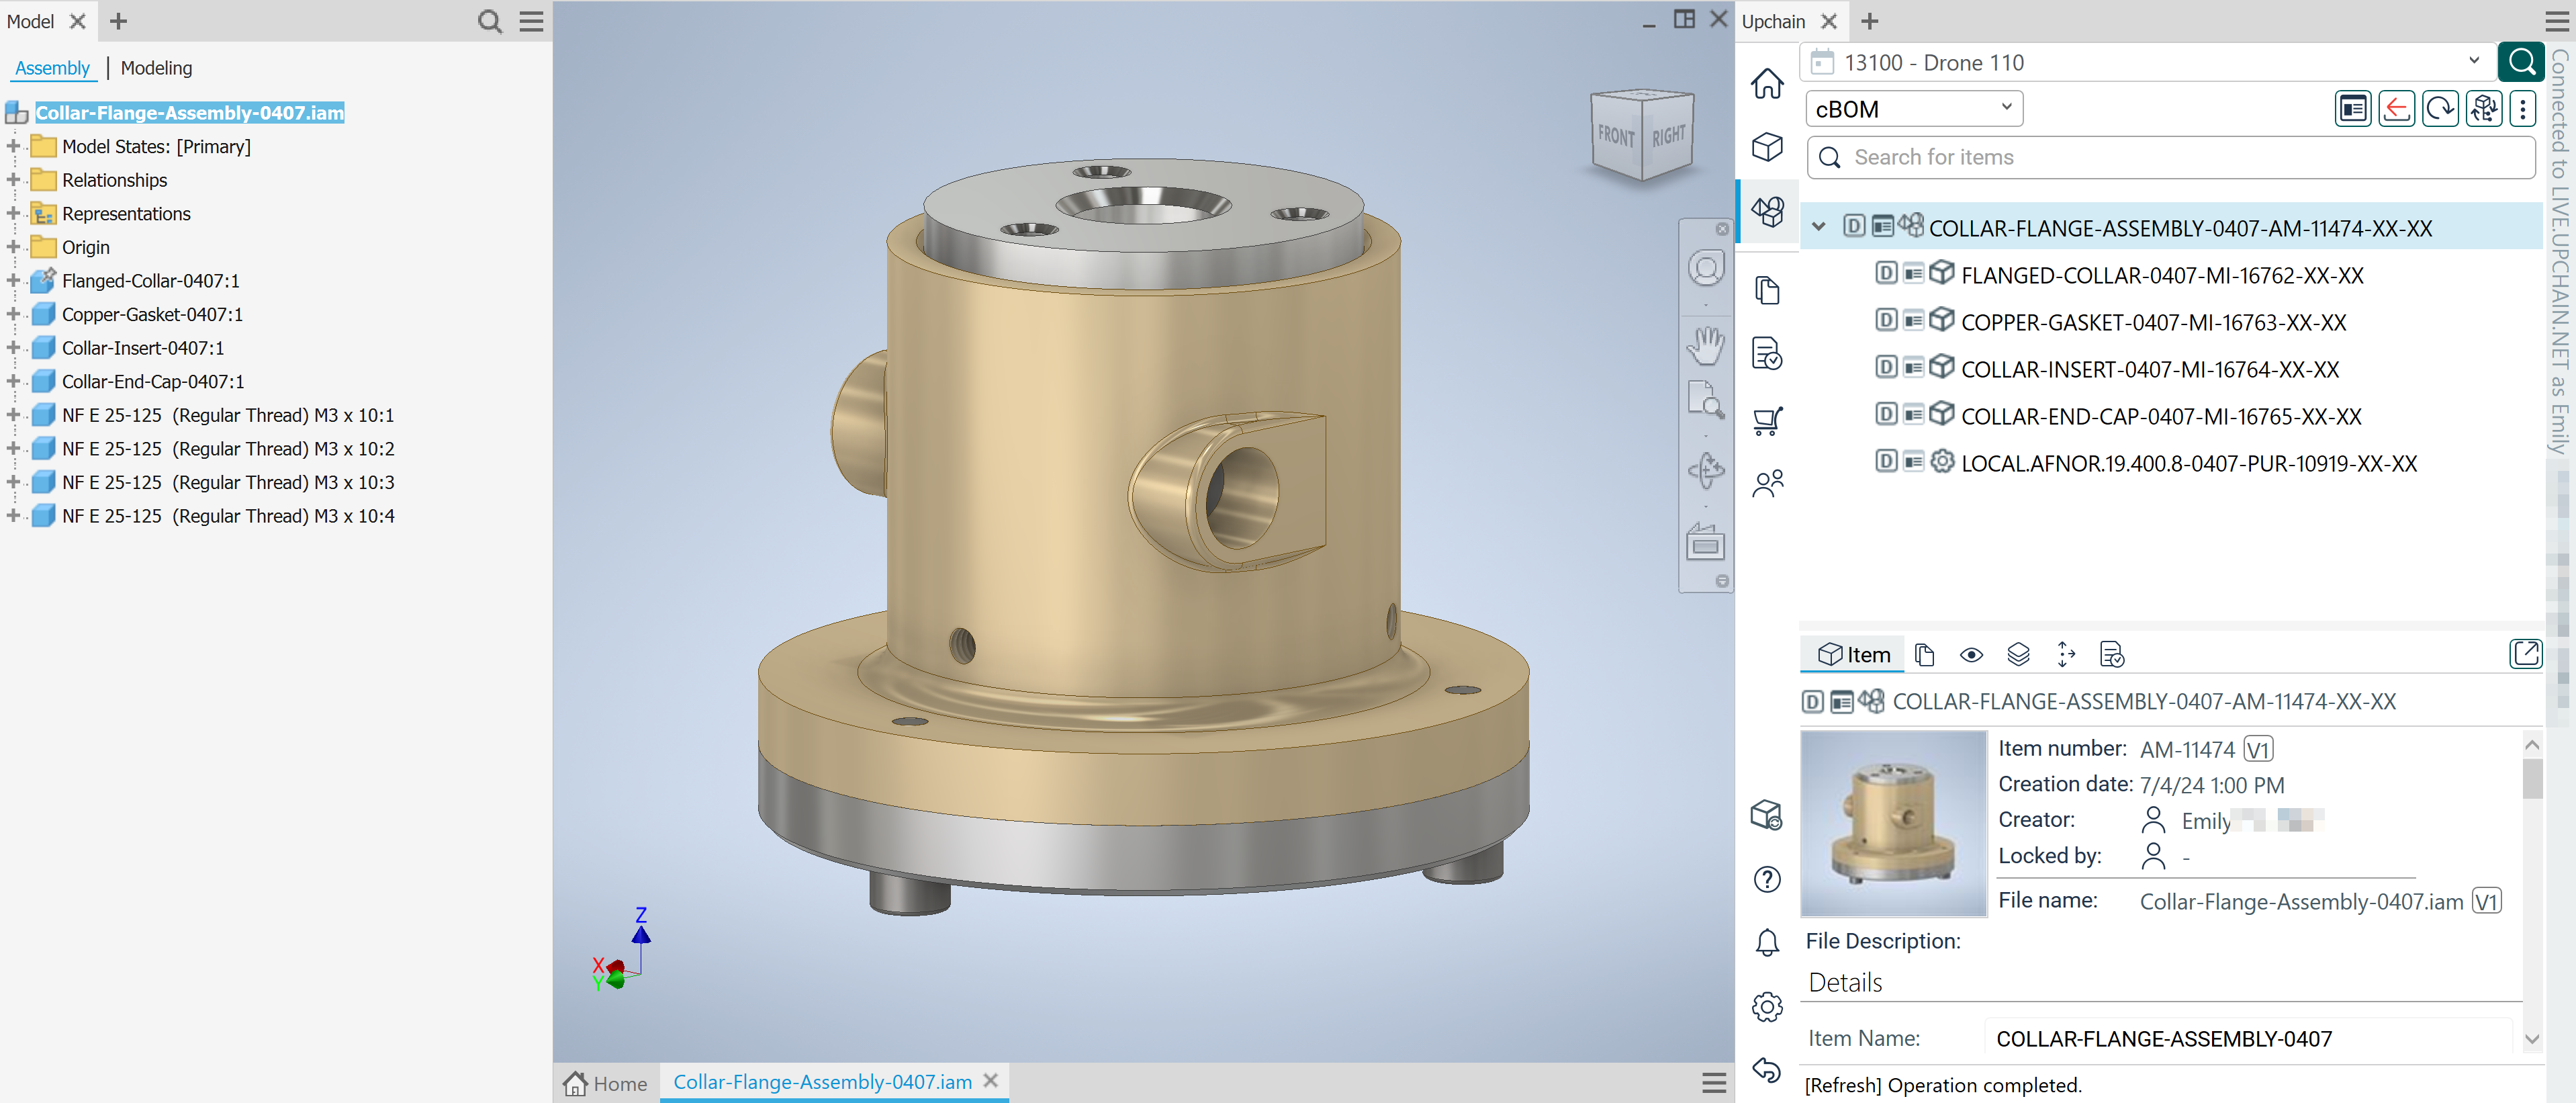Click the Look At tool icon

[1705, 542]
